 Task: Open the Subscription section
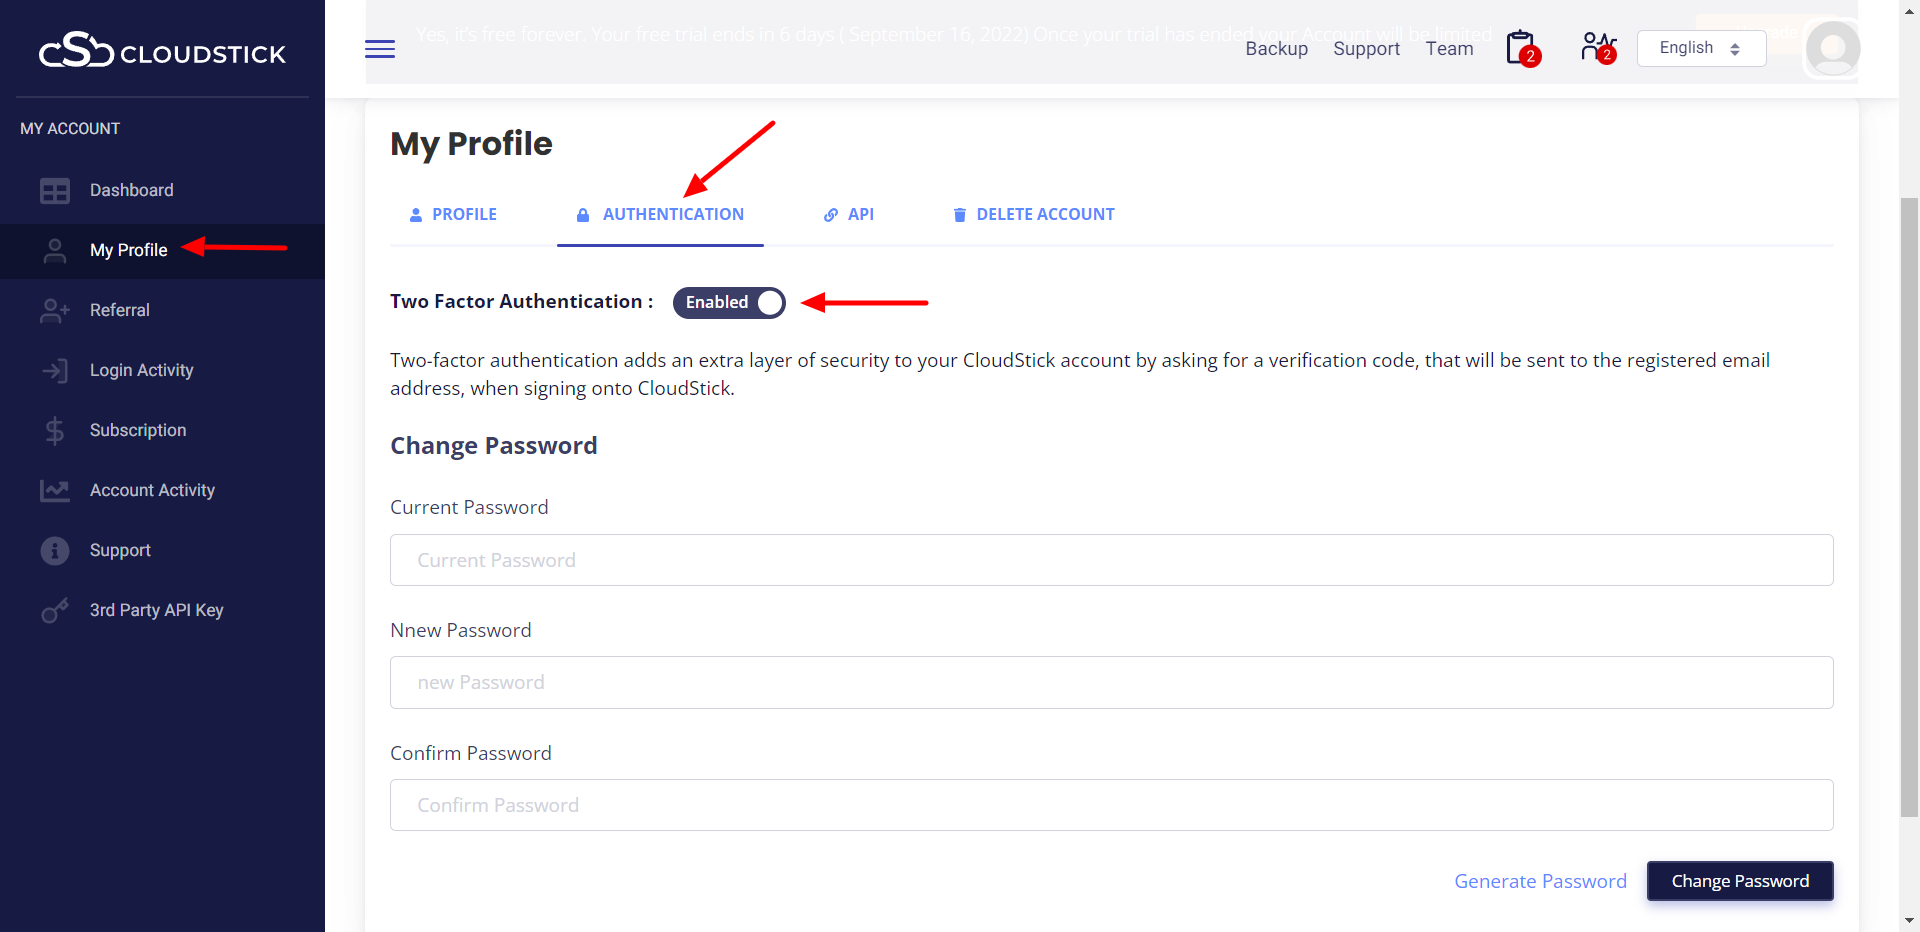point(138,430)
